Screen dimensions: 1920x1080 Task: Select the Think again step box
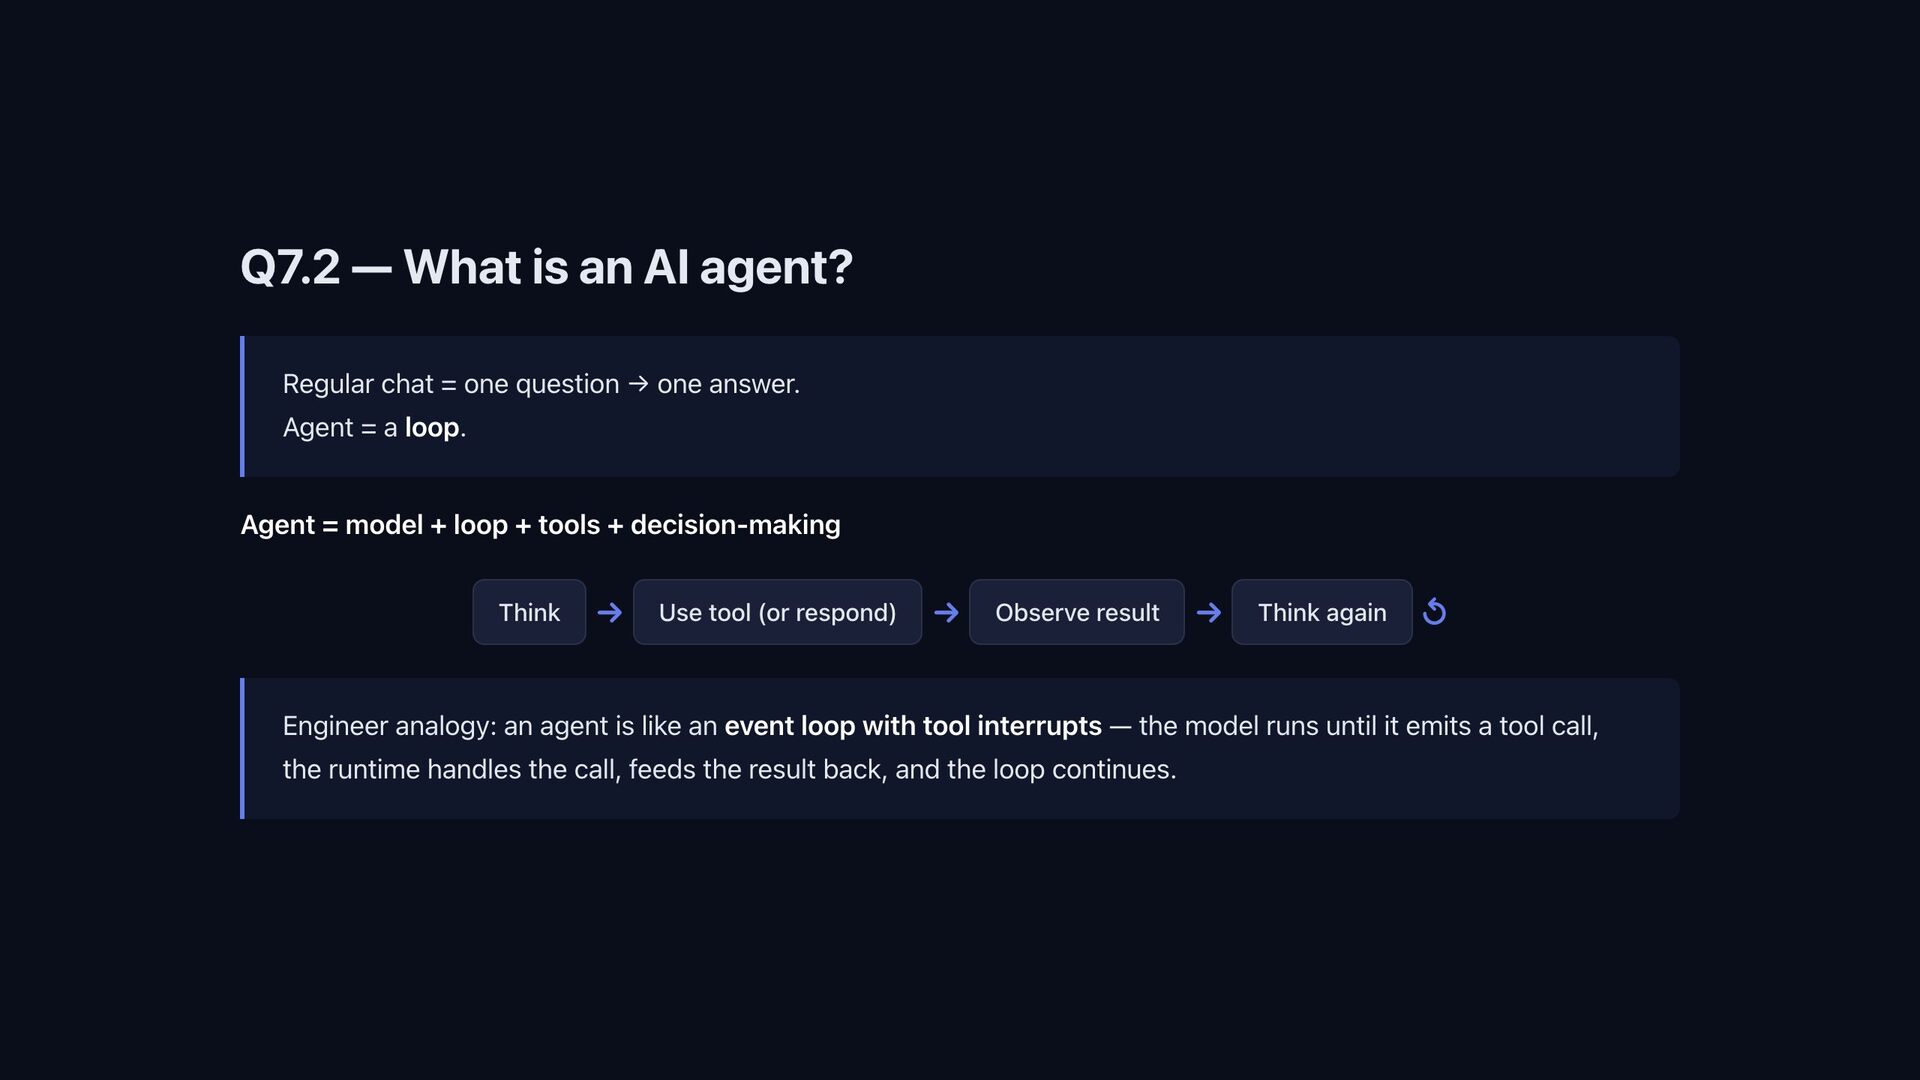click(1322, 612)
